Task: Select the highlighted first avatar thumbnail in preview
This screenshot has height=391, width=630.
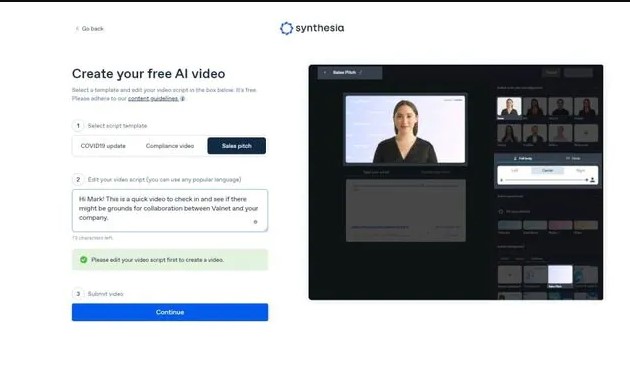Action: point(509,107)
